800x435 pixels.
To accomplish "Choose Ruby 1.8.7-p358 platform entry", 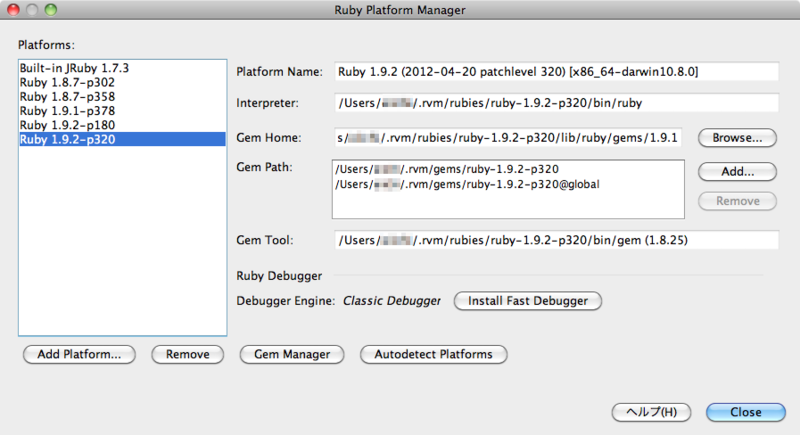I will pyautogui.click(x=122, y=96).
